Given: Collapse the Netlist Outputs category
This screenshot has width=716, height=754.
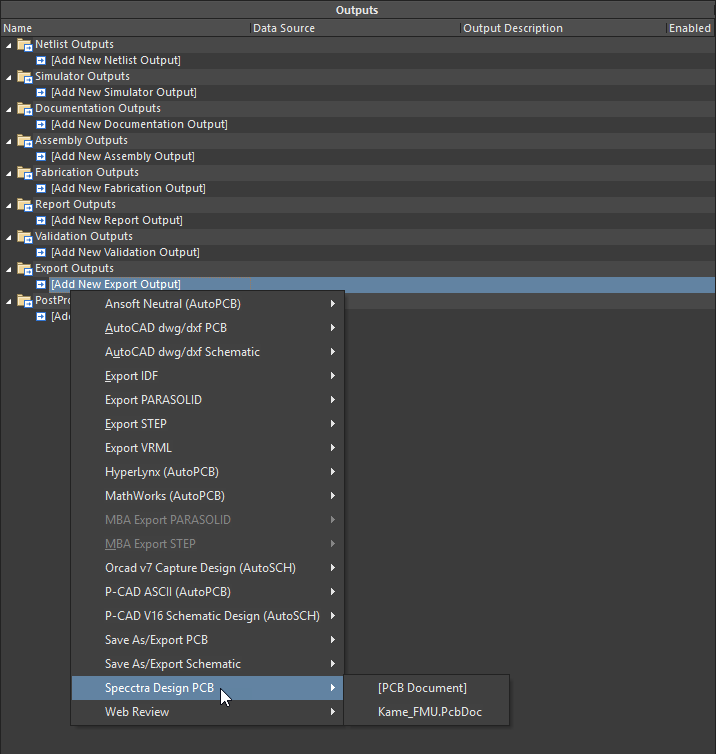Looking at the screenshot, I should pos(9,45).
